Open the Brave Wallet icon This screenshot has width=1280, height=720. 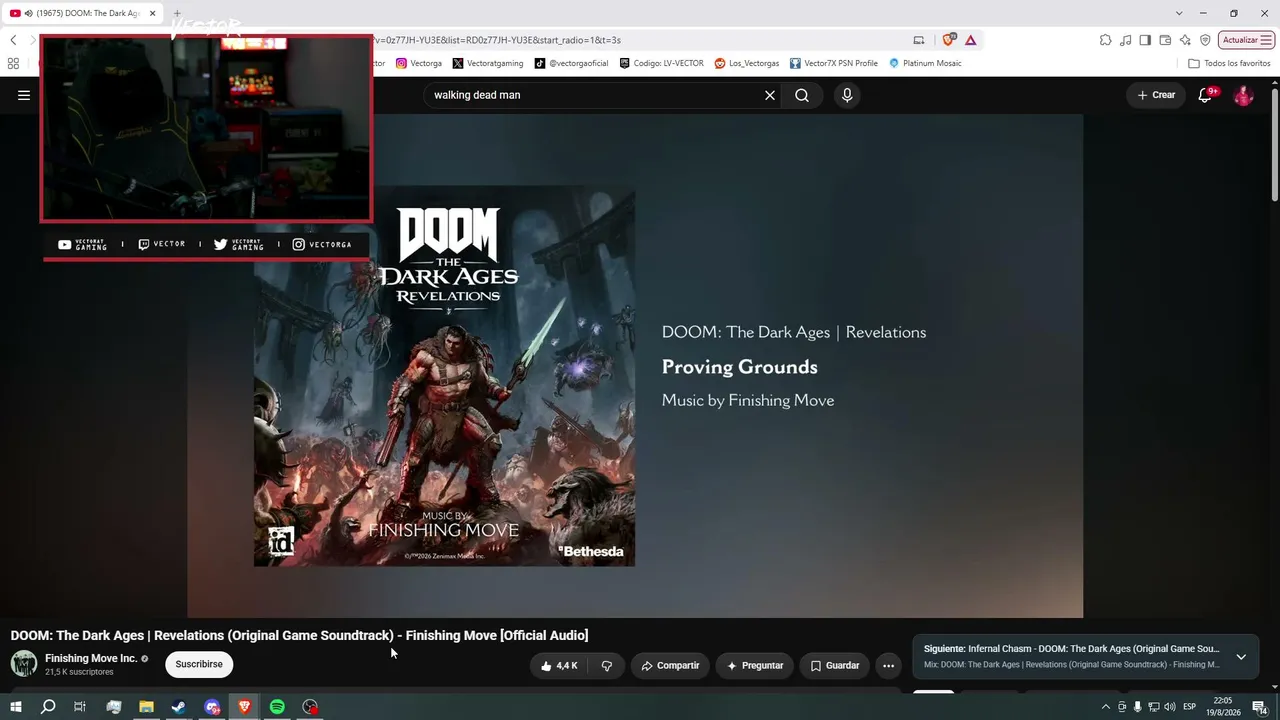(x=1165, y=40)
